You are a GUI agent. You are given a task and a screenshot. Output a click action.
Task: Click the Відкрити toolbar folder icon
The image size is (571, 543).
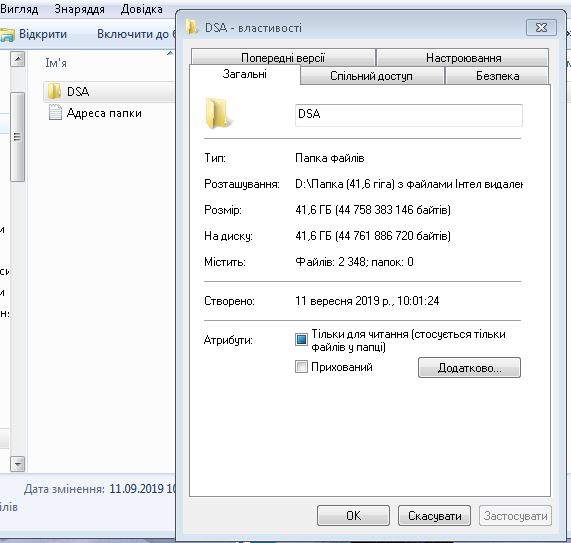tap(7, 35)
